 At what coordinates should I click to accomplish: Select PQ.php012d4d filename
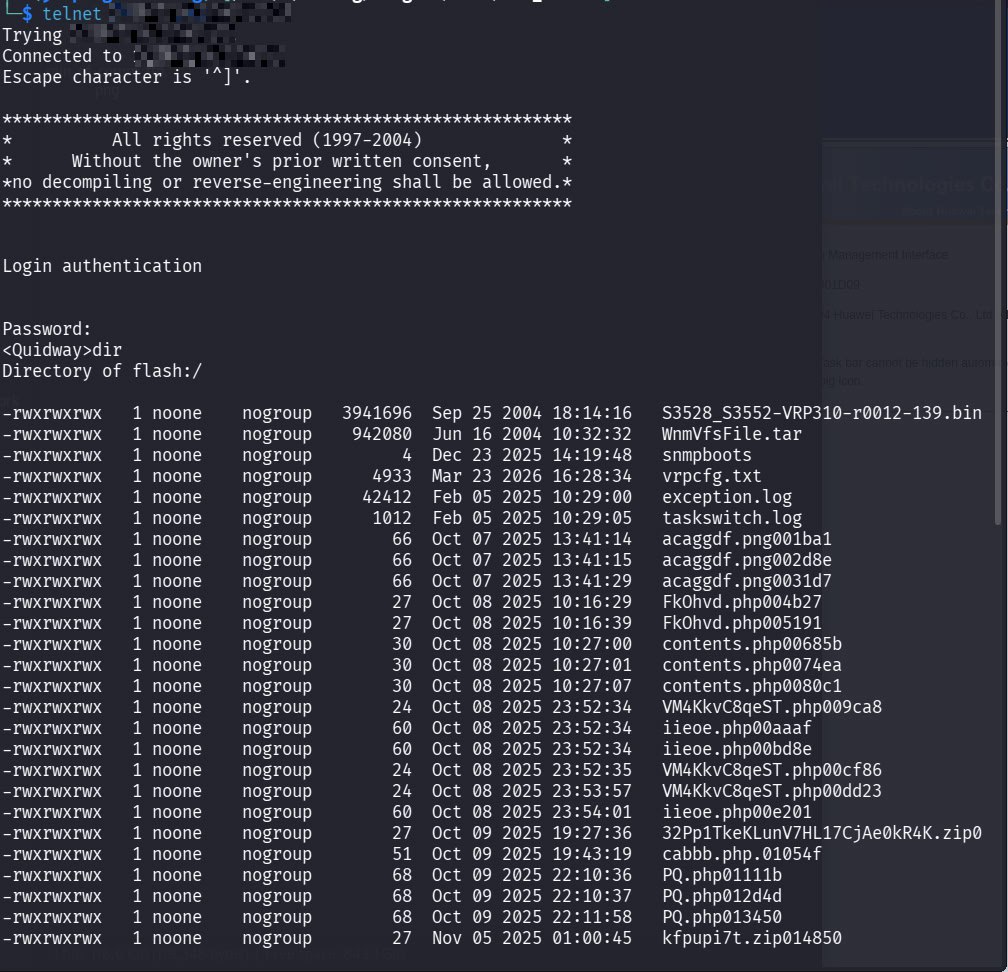pyautogui.click(x=722, y=896)
